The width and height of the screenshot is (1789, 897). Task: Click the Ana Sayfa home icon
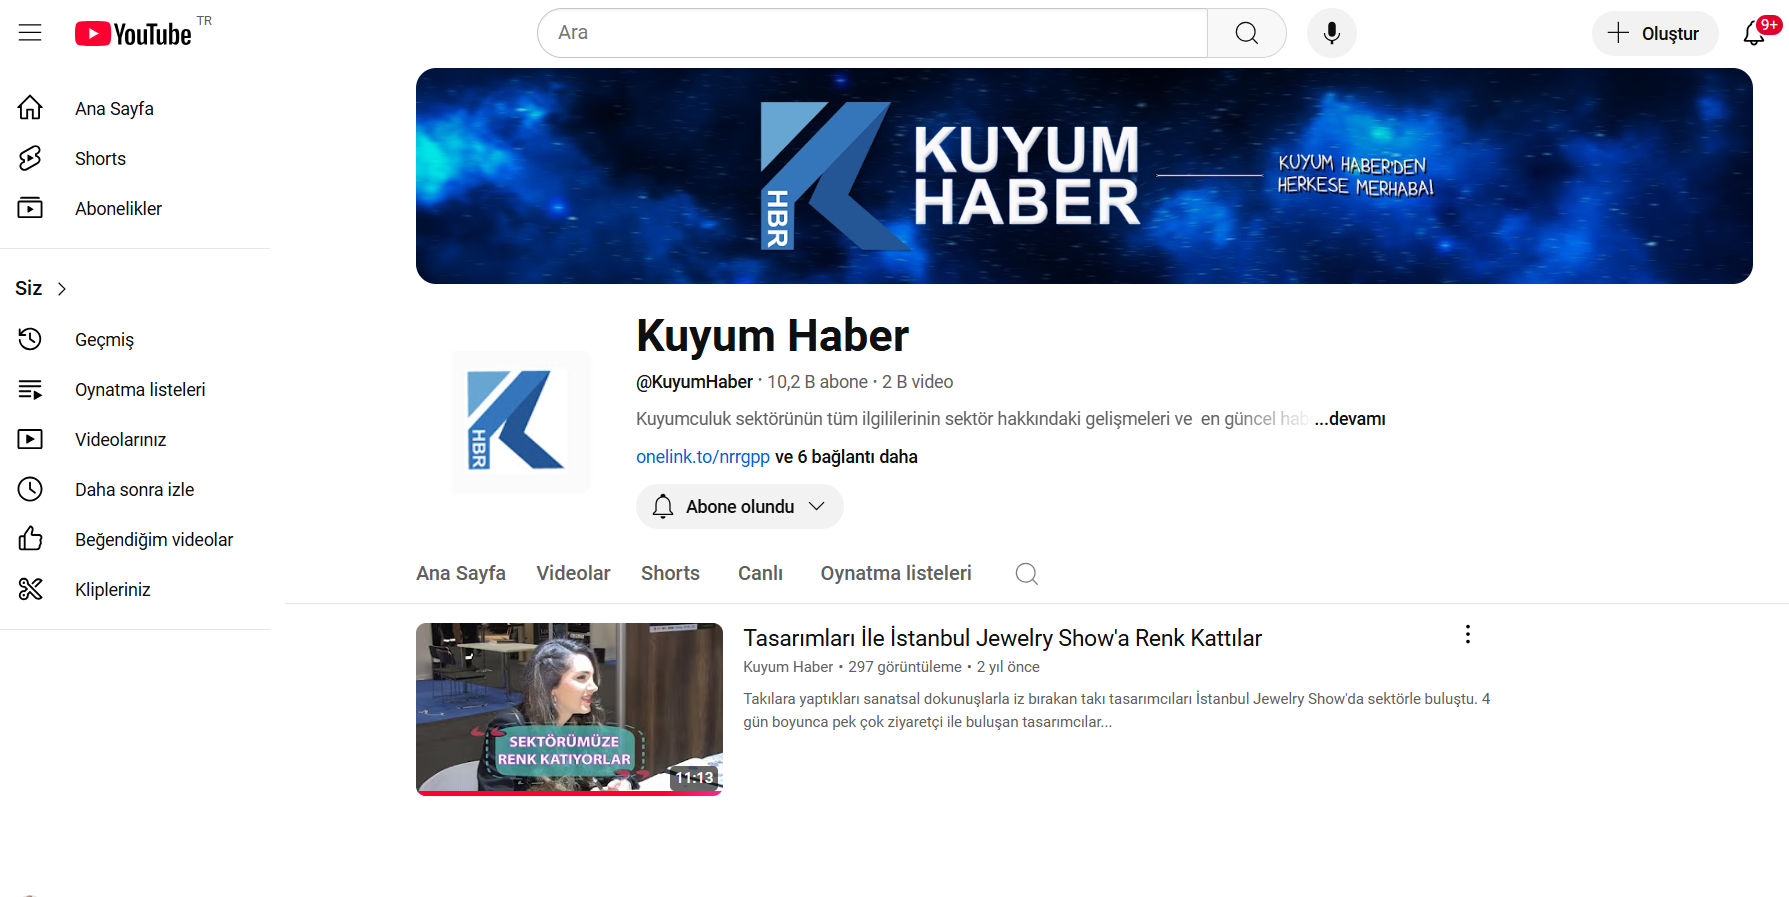click(30, 108)
